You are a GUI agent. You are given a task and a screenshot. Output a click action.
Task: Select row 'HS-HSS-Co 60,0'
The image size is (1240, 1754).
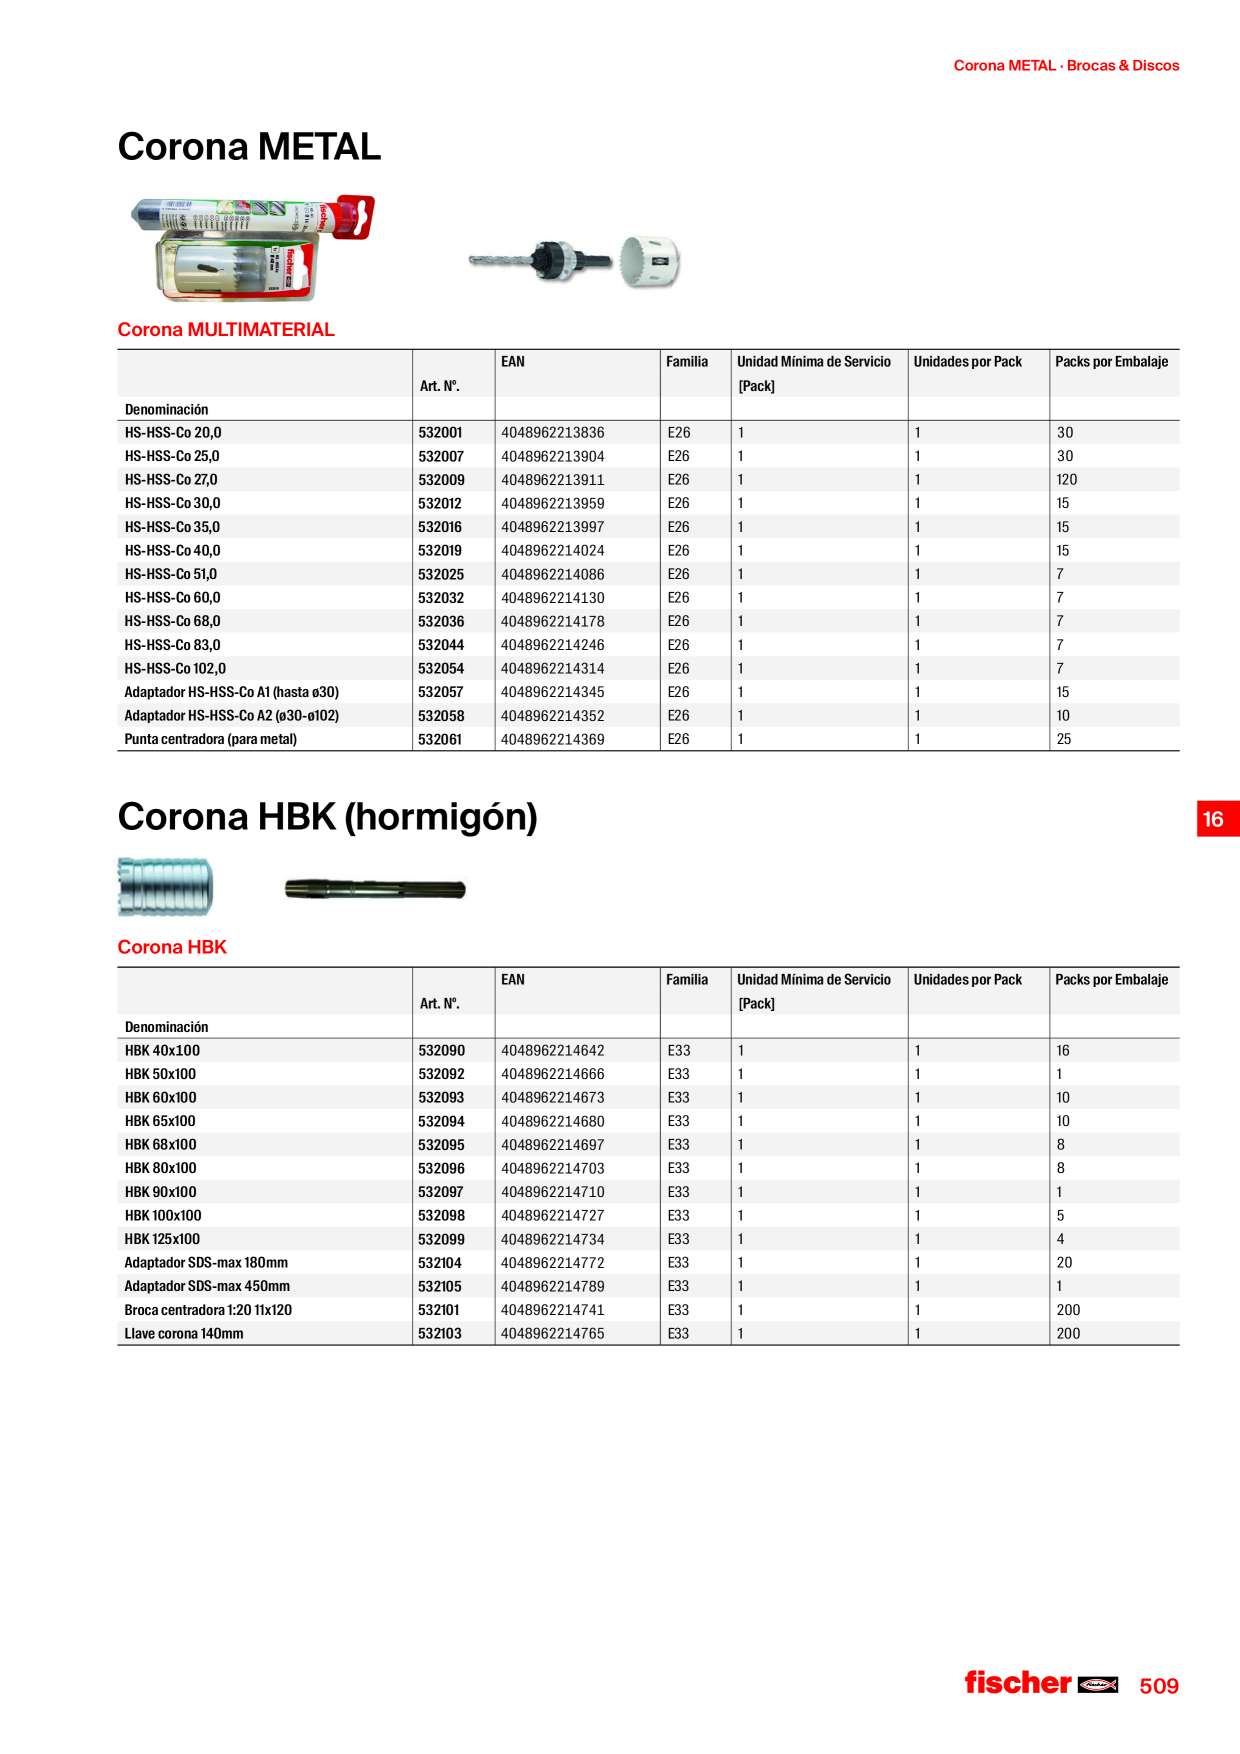[648, 598]
